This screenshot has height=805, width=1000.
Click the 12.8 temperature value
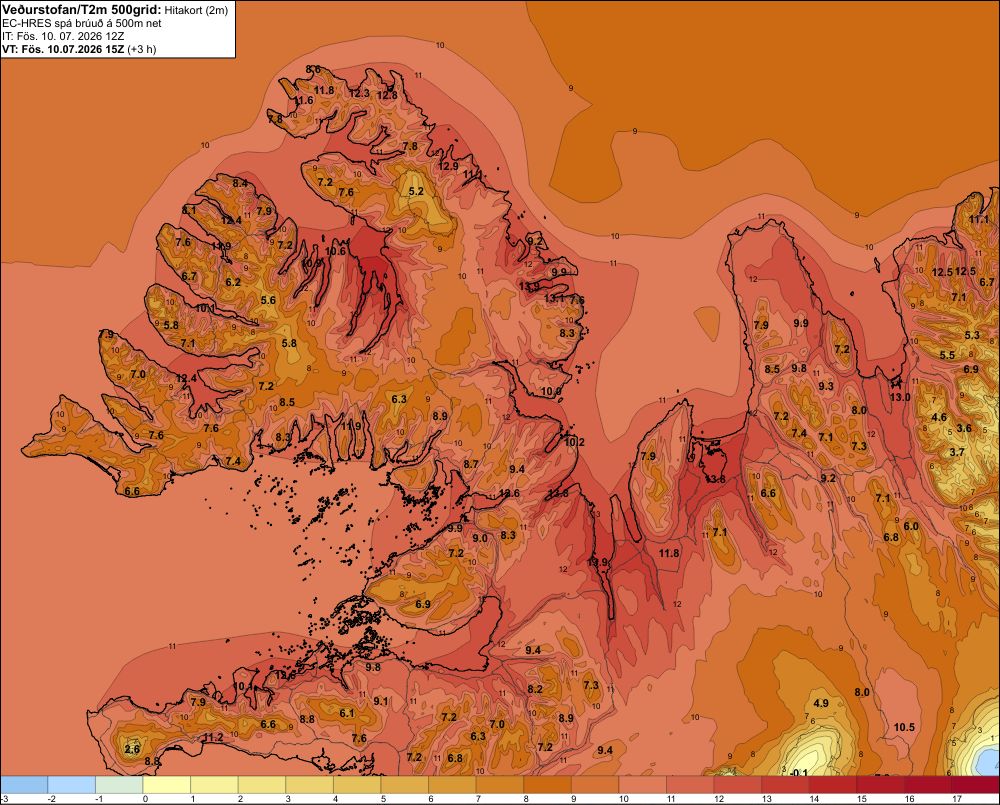387,95
